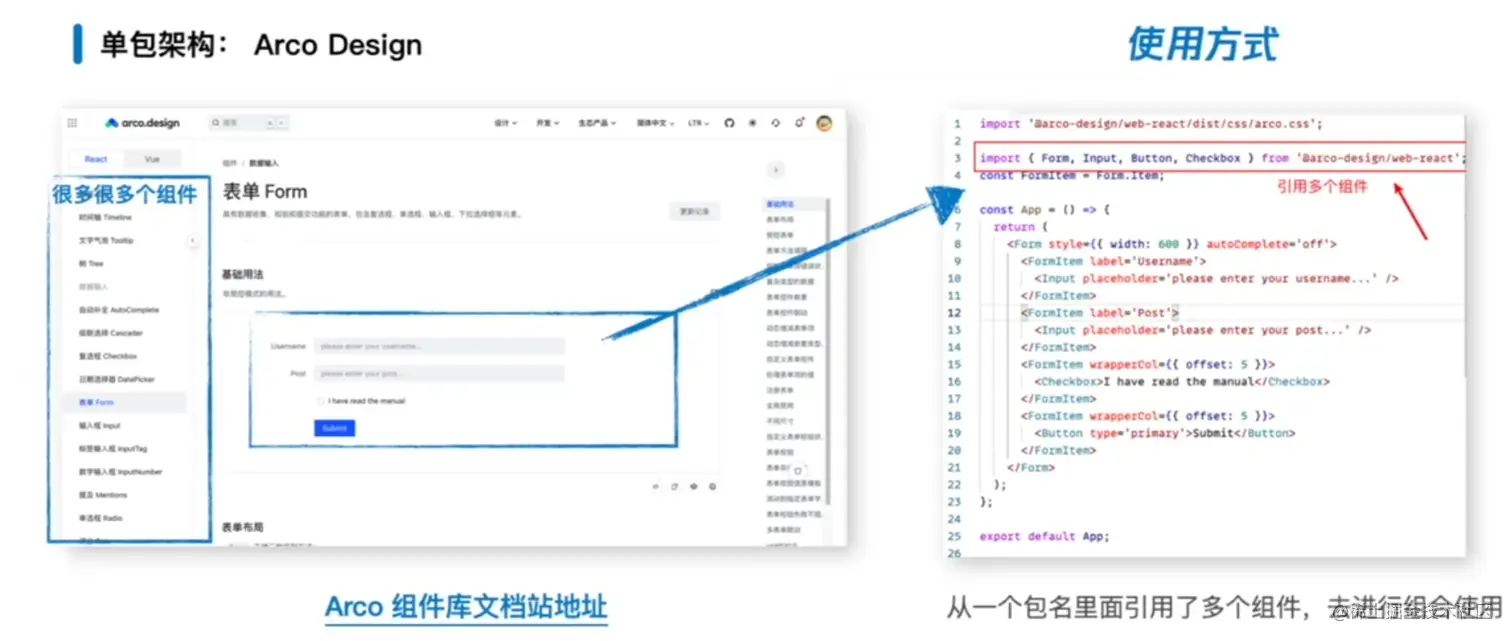Select 文字气泡 Tooltip in sidebar

(106, 240)
